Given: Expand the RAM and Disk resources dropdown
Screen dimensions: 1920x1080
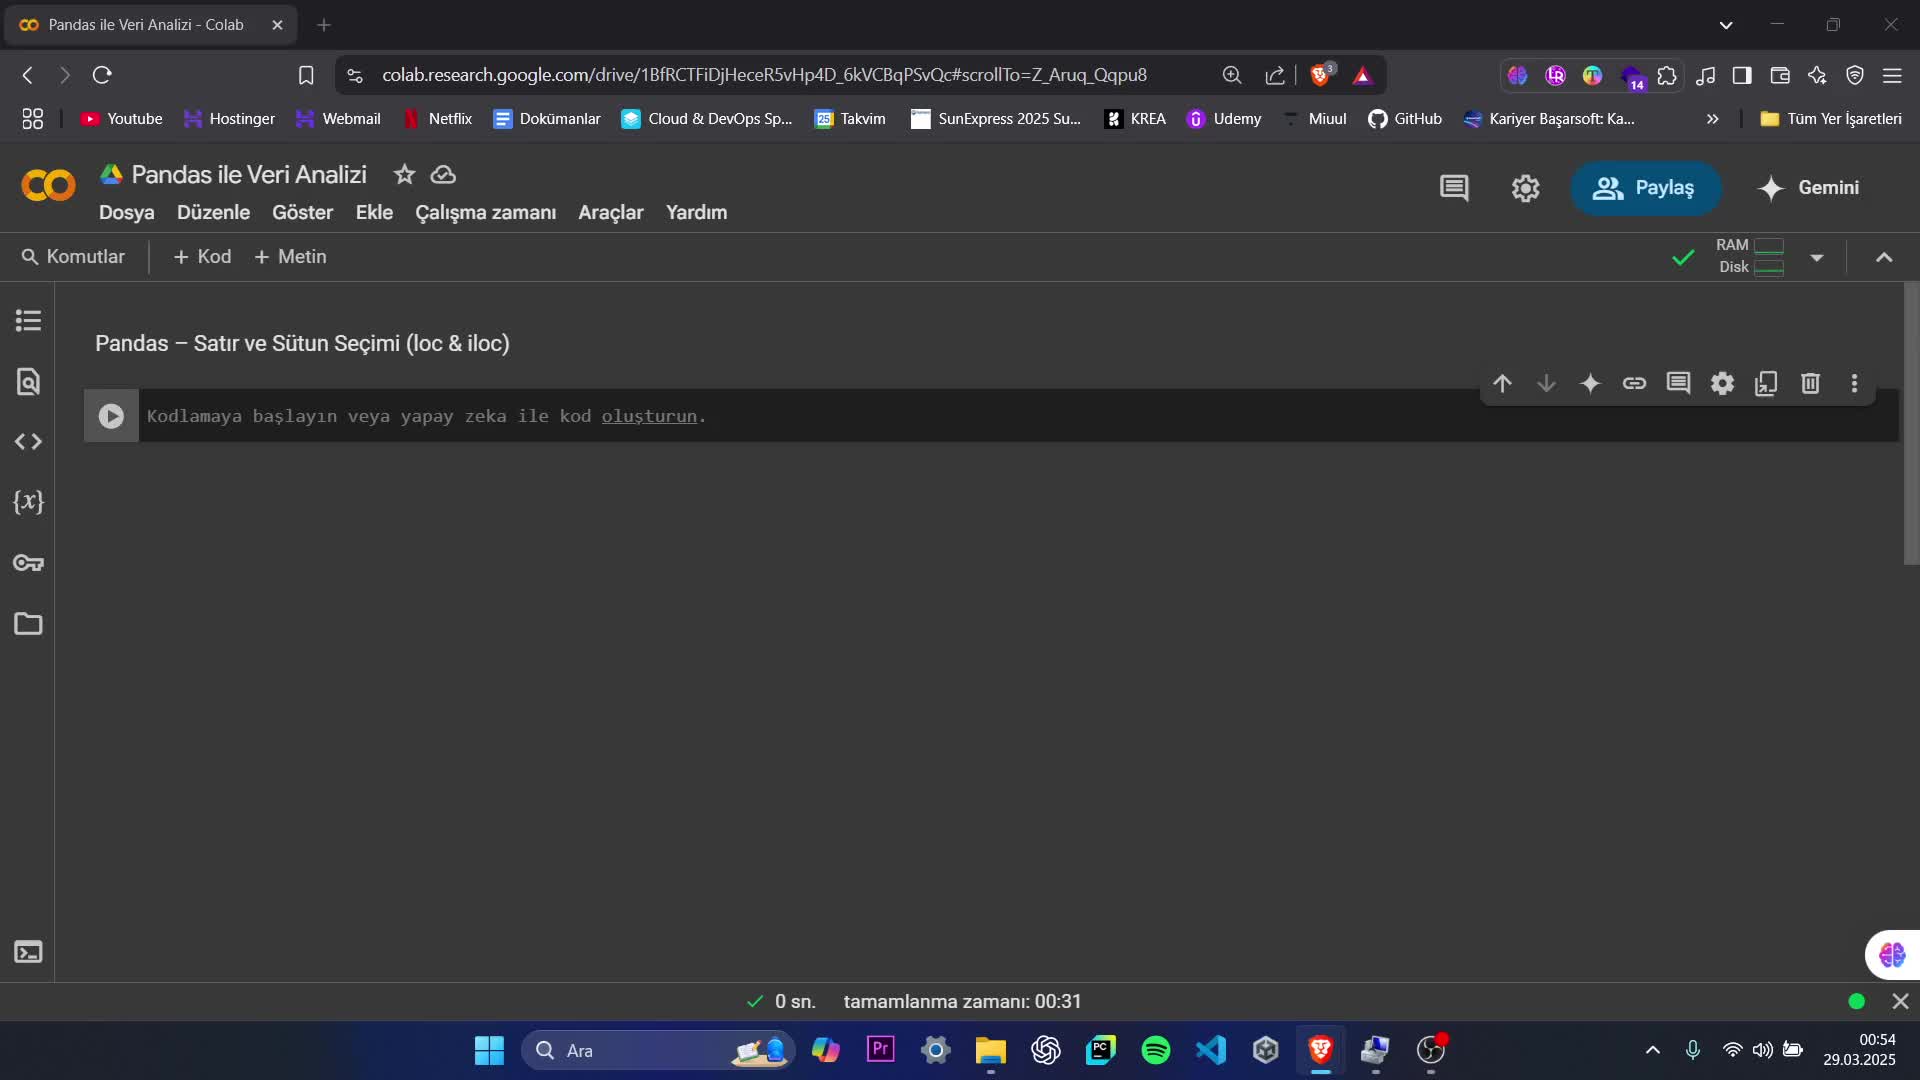Looking at the screenshot, I should (x=1817, y=258).
